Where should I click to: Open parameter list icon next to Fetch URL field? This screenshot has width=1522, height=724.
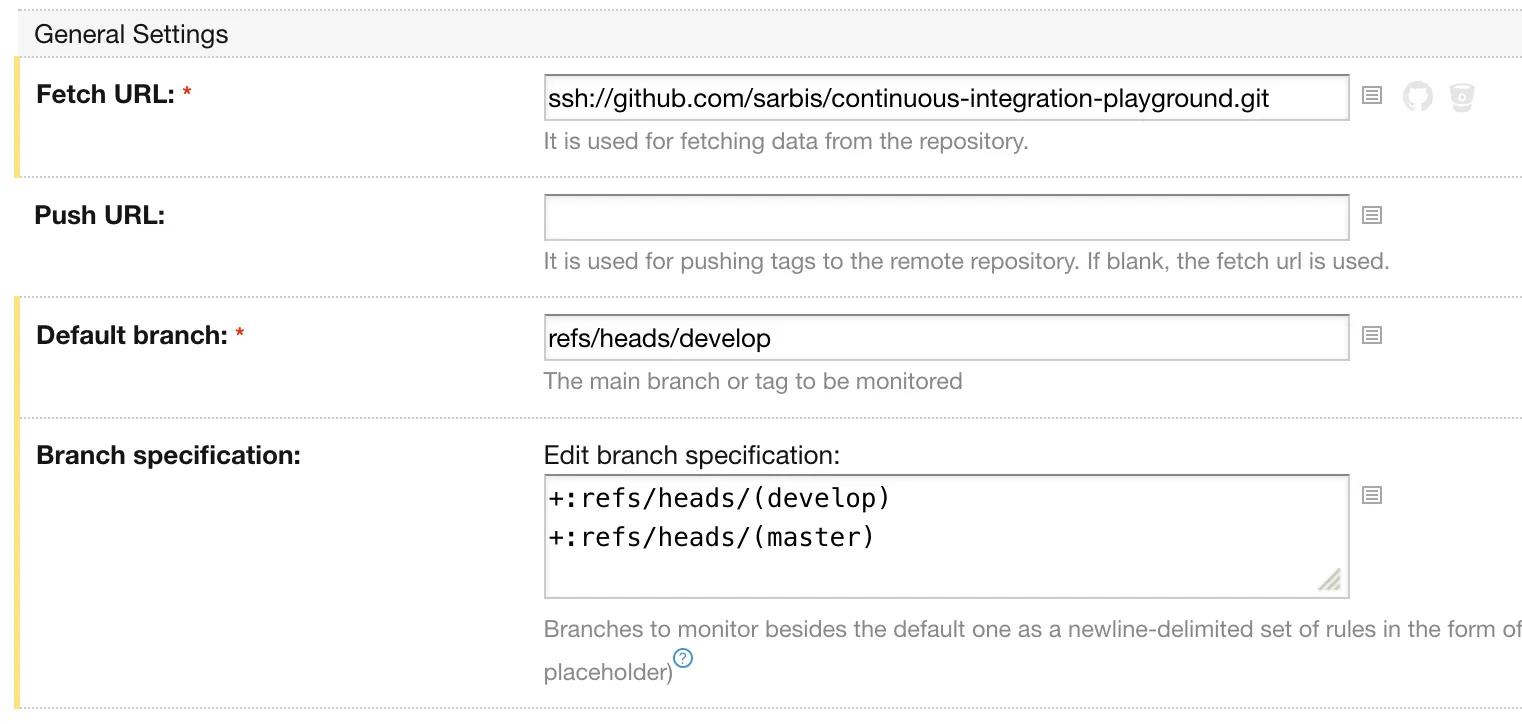[1372, 95]
